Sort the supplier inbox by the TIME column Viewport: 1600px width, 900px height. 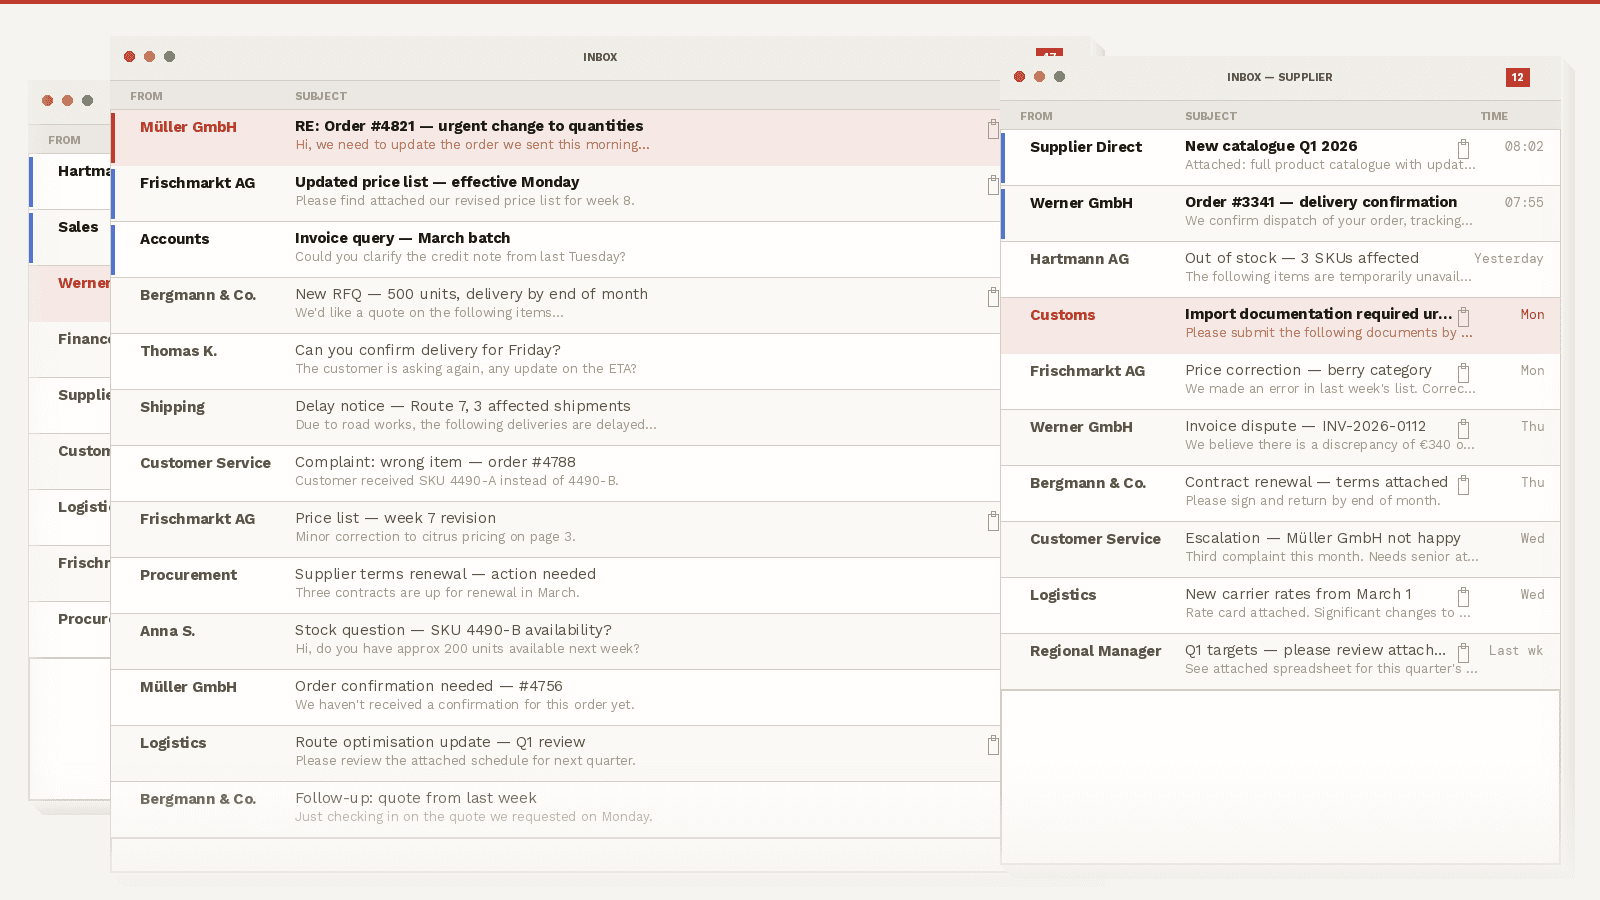1493,115
